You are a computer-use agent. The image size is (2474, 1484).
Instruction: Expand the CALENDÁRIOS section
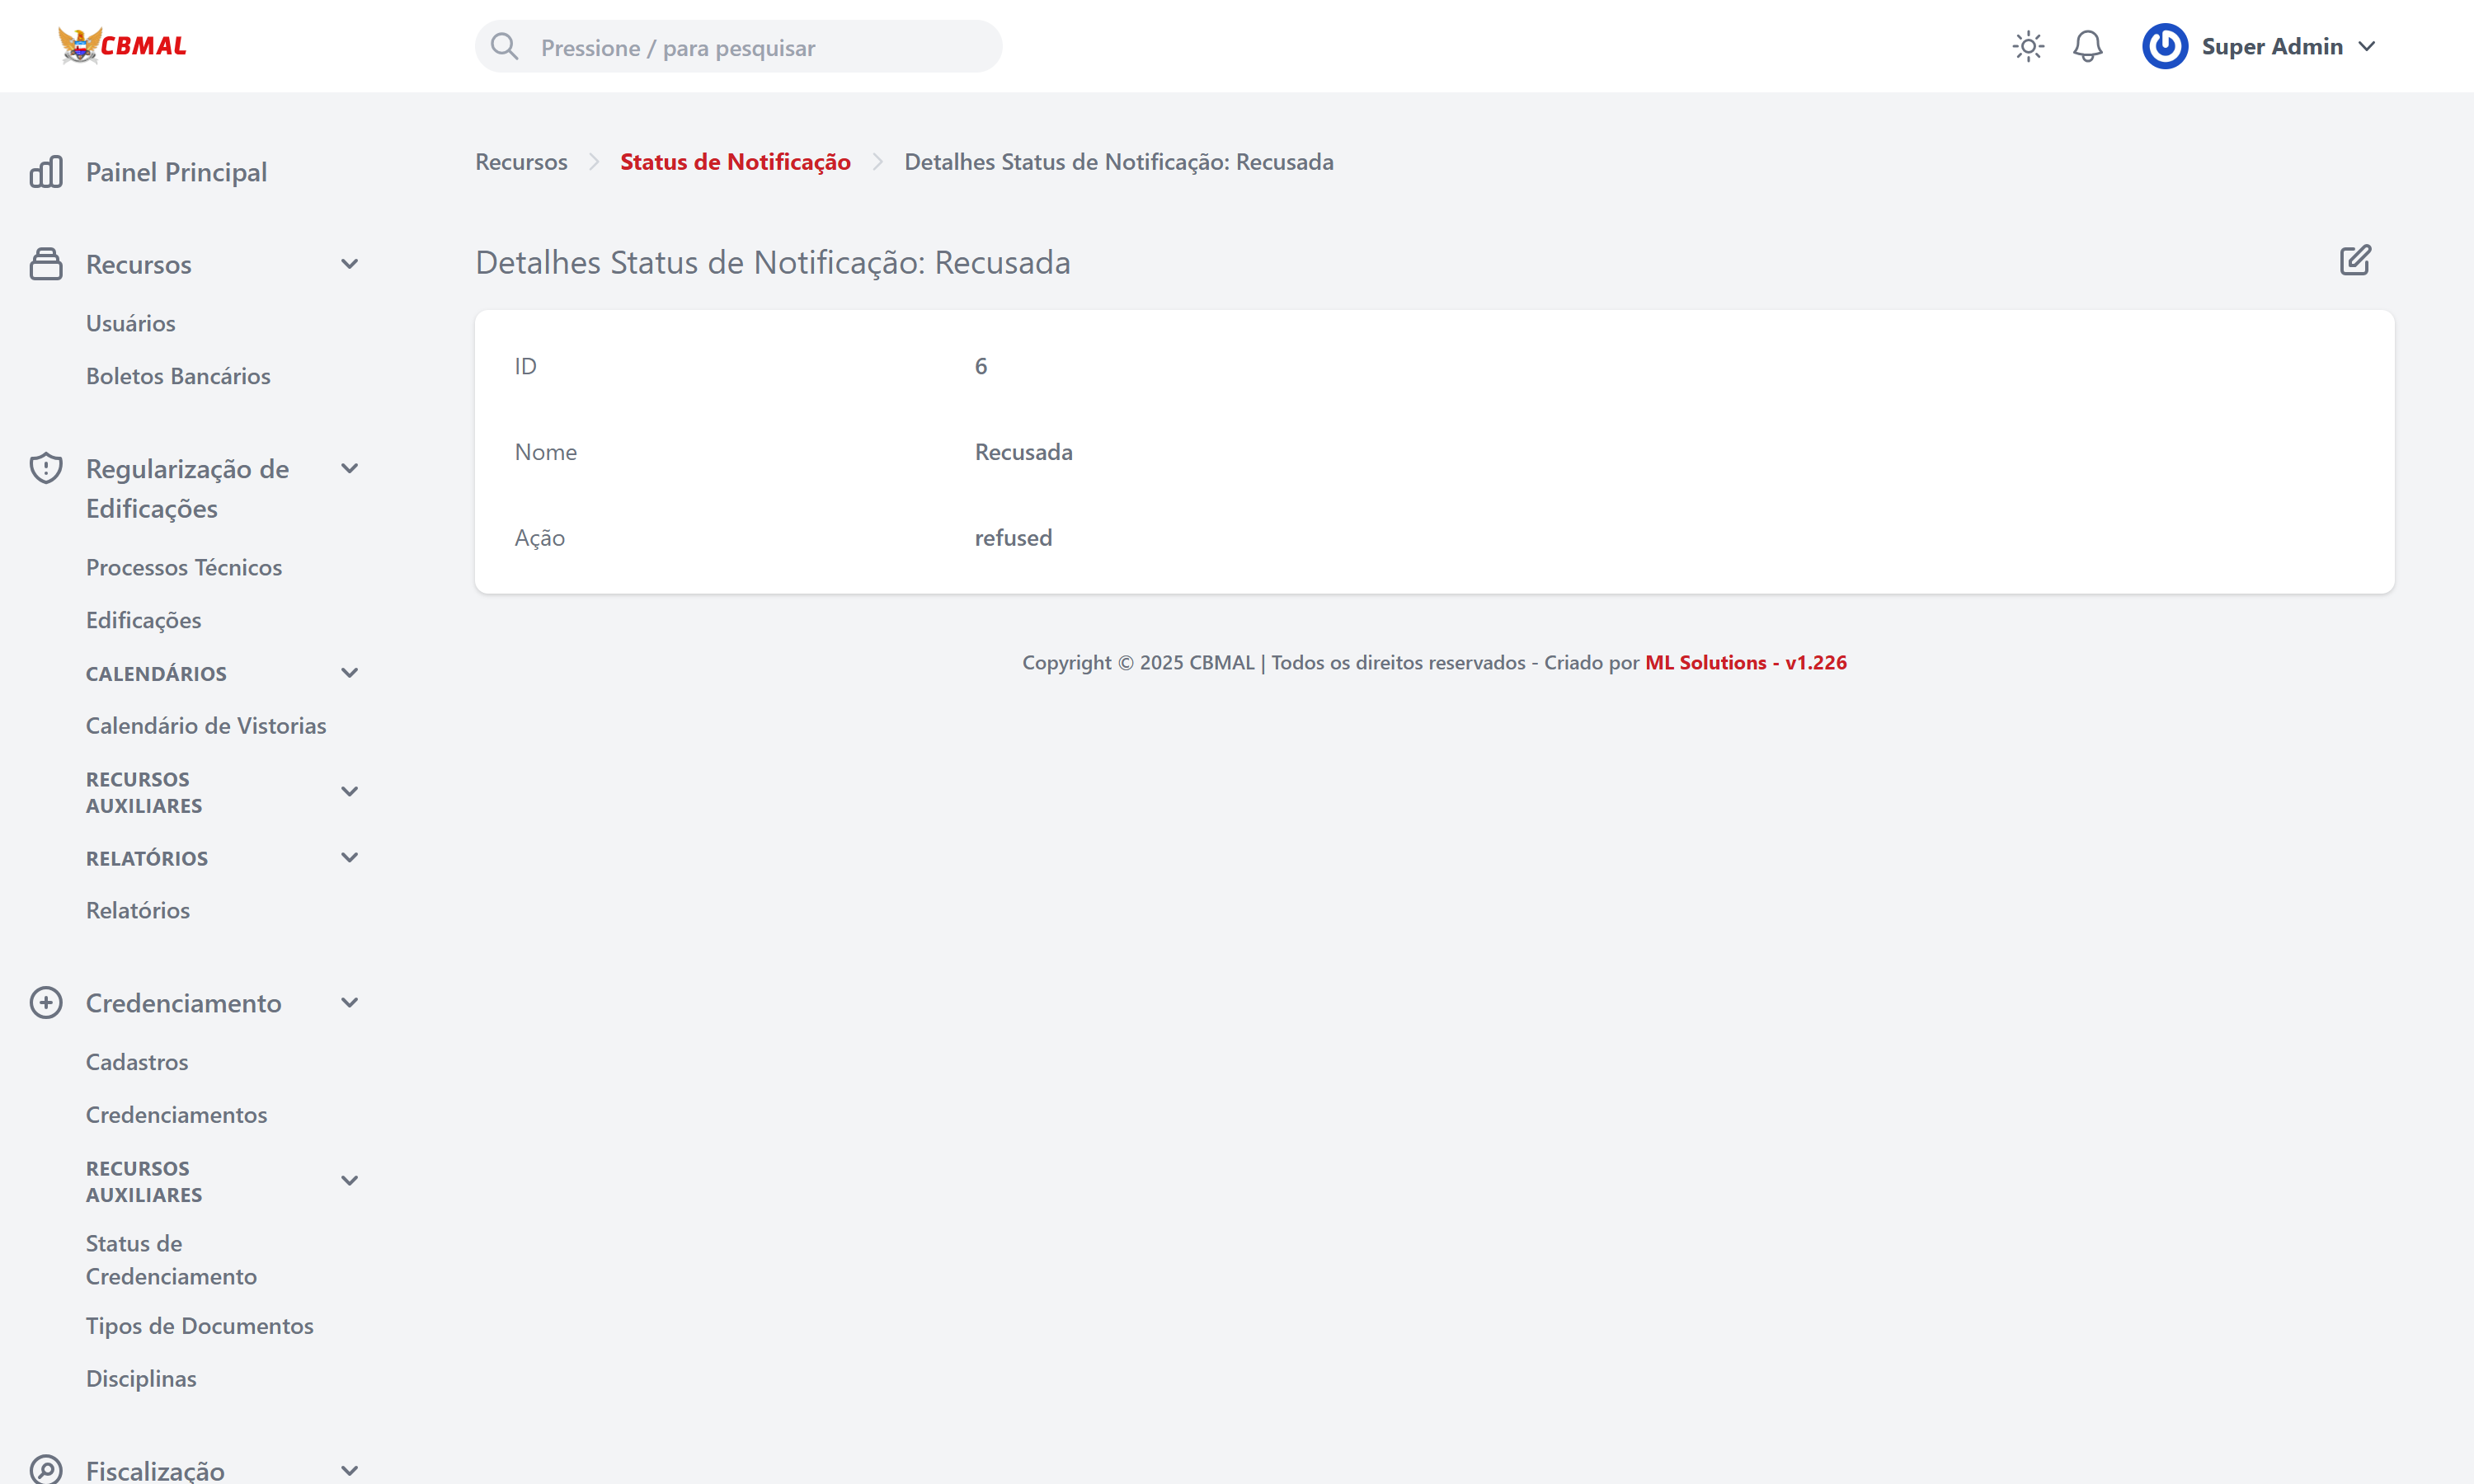pyautogui.click(x=349, y=672)
